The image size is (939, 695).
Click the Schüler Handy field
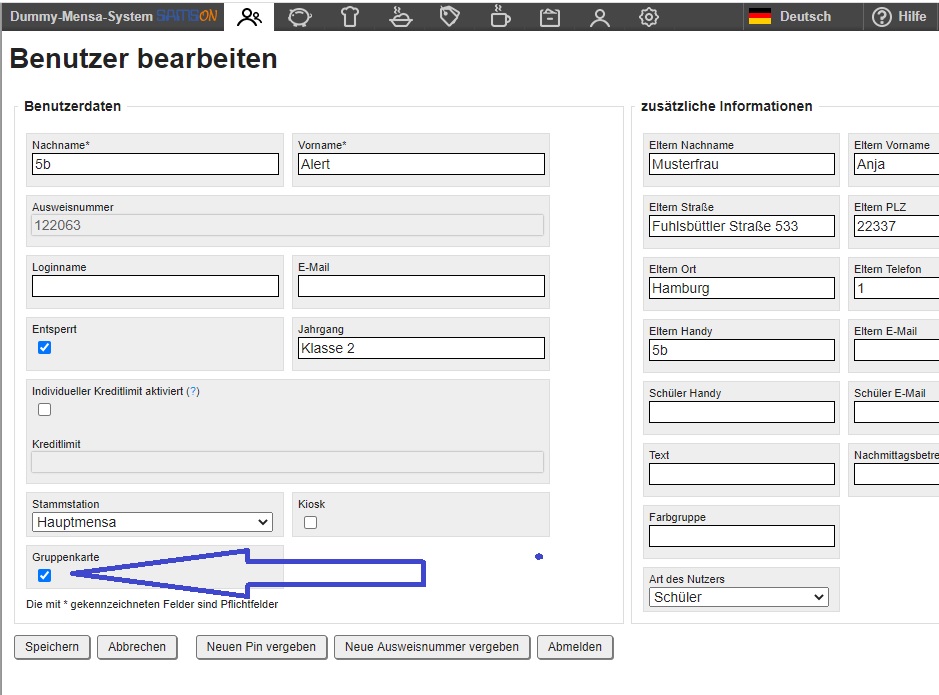click(x=741, y=412)
